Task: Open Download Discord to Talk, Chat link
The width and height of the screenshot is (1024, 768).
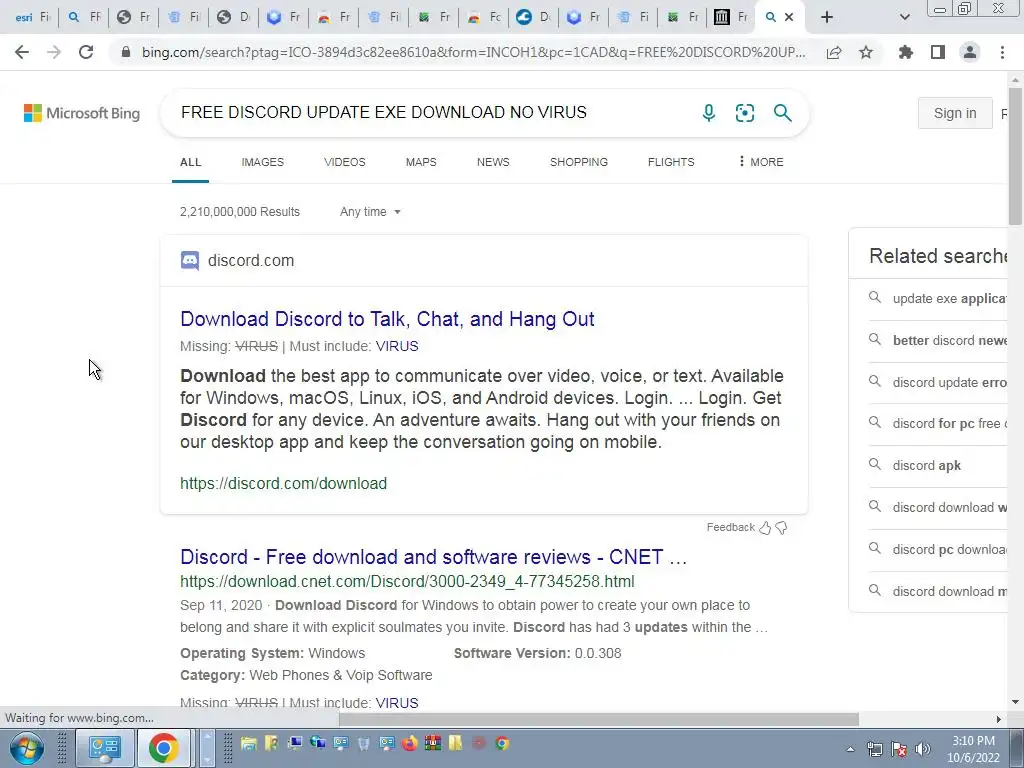Action: point(387,319)
